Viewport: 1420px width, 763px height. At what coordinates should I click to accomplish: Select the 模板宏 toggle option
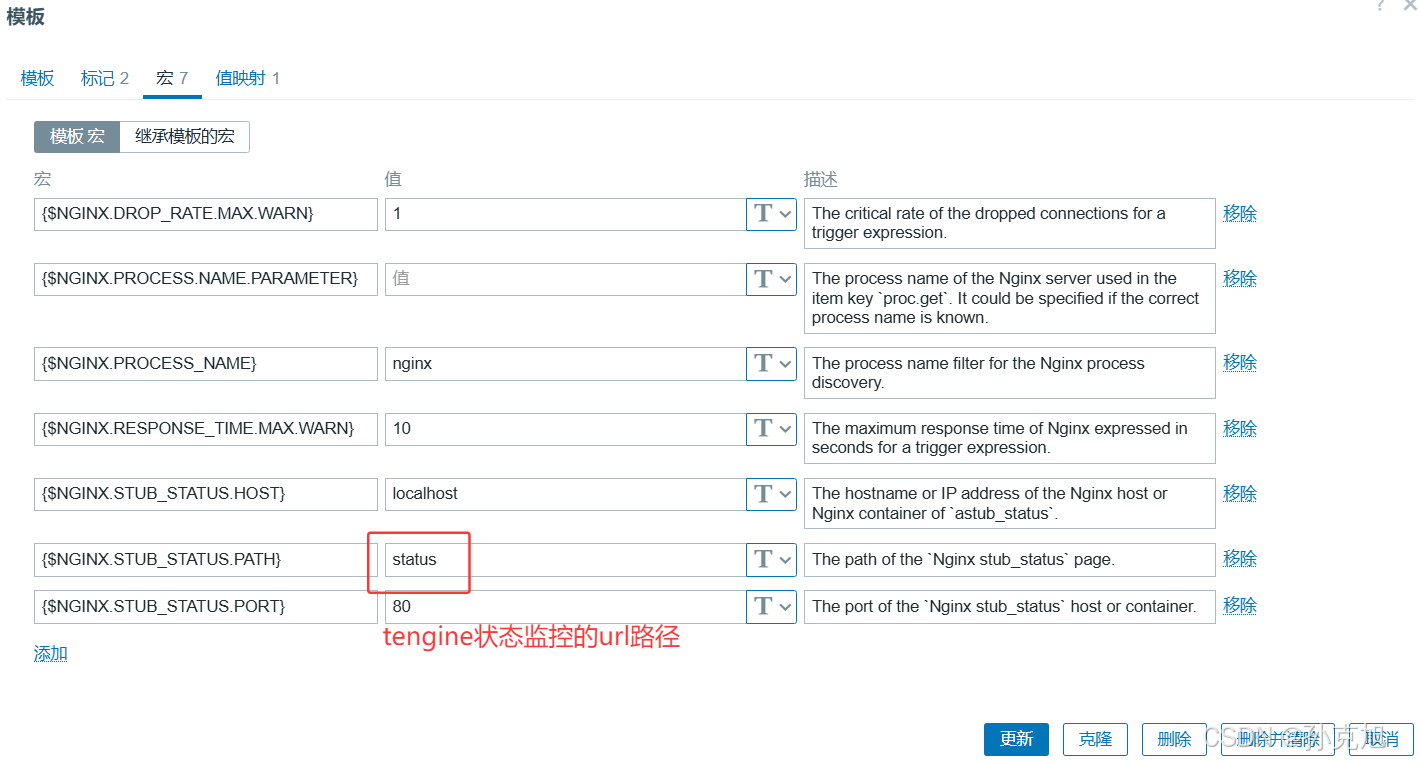coord(77,137)
